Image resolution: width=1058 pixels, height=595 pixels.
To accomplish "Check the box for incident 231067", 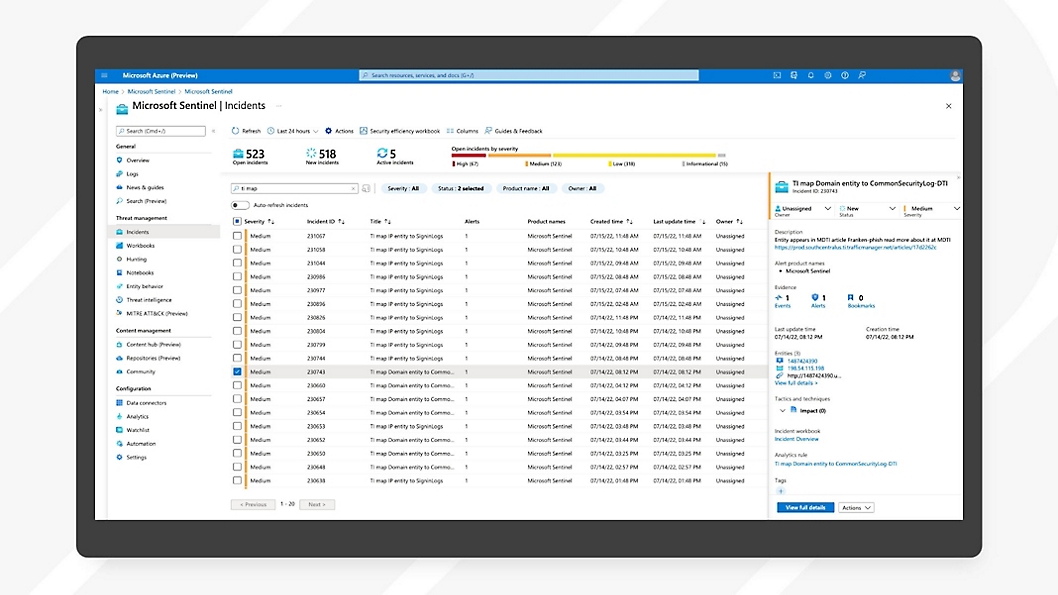I will point(237,236).
